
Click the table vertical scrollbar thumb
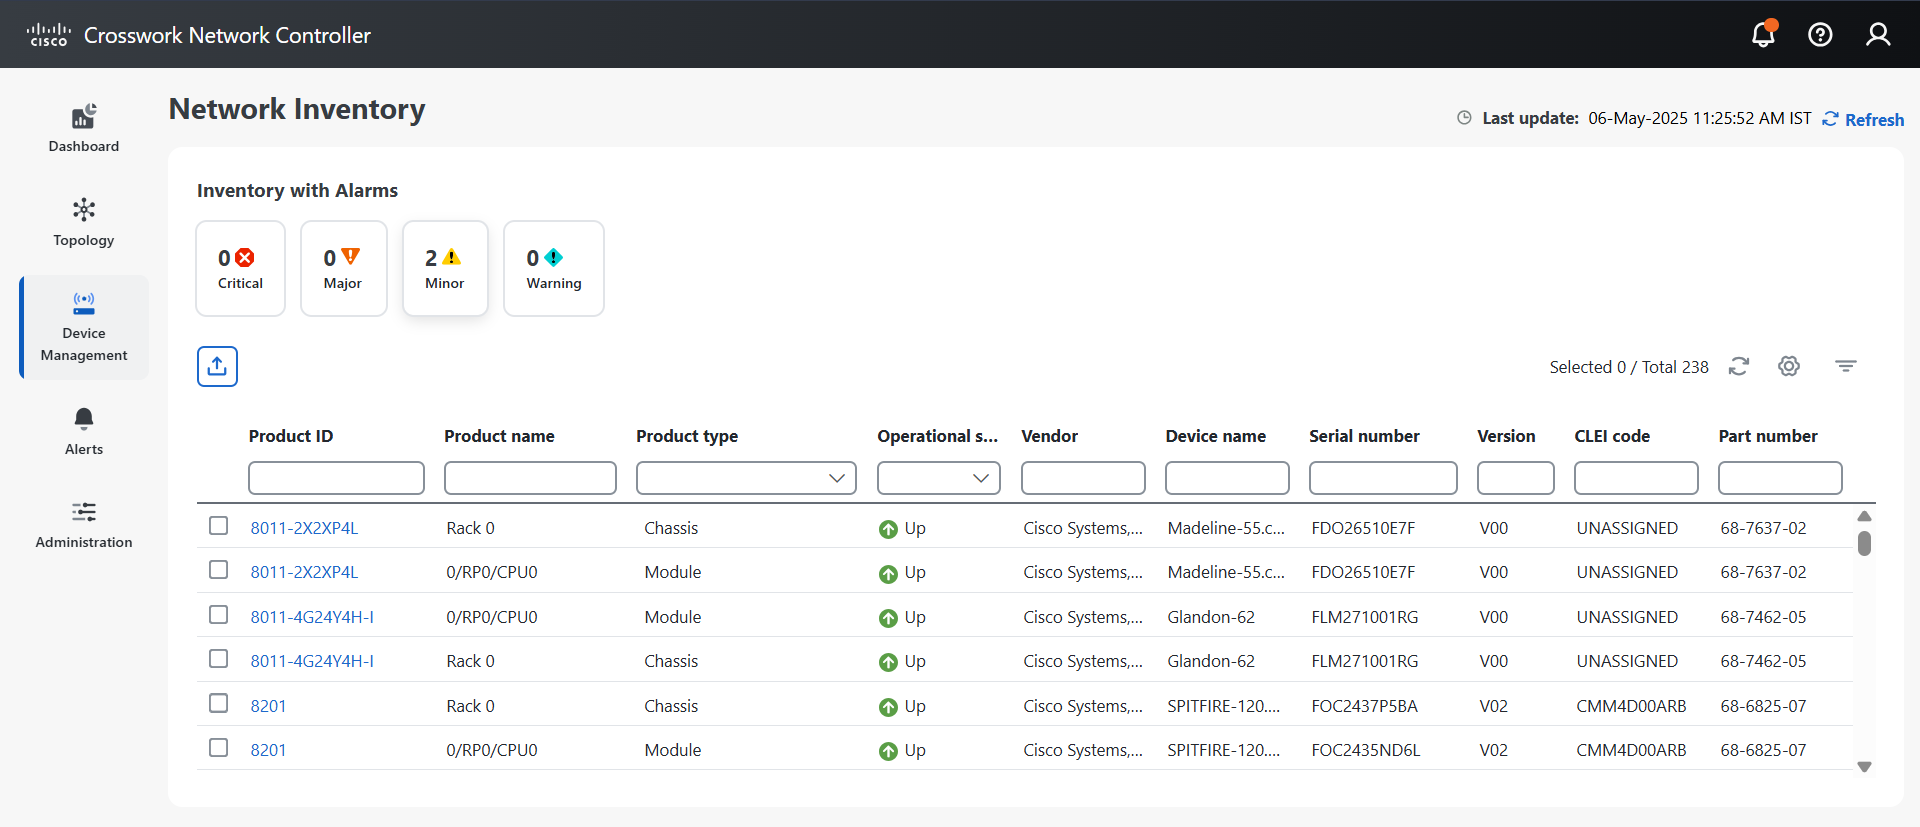point(1864,543)
